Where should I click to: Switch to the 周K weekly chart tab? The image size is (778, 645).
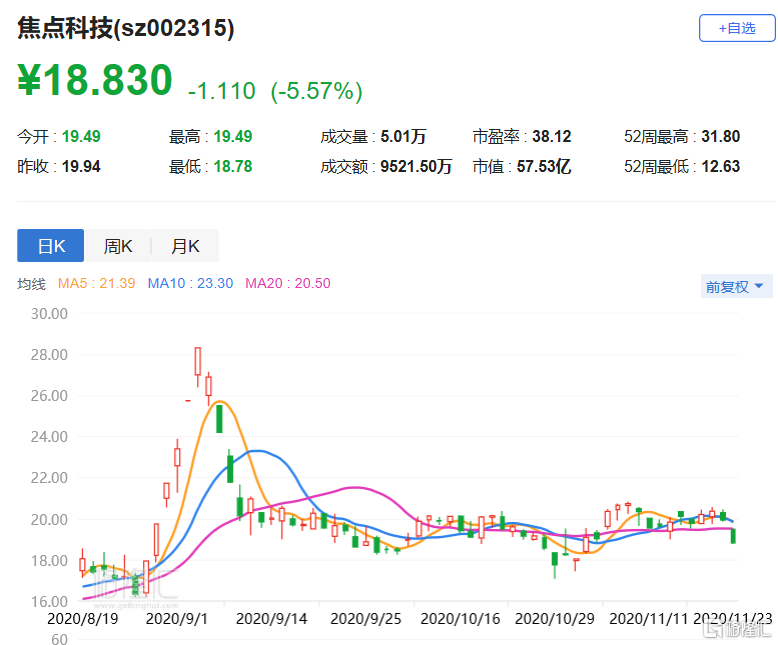118,246
